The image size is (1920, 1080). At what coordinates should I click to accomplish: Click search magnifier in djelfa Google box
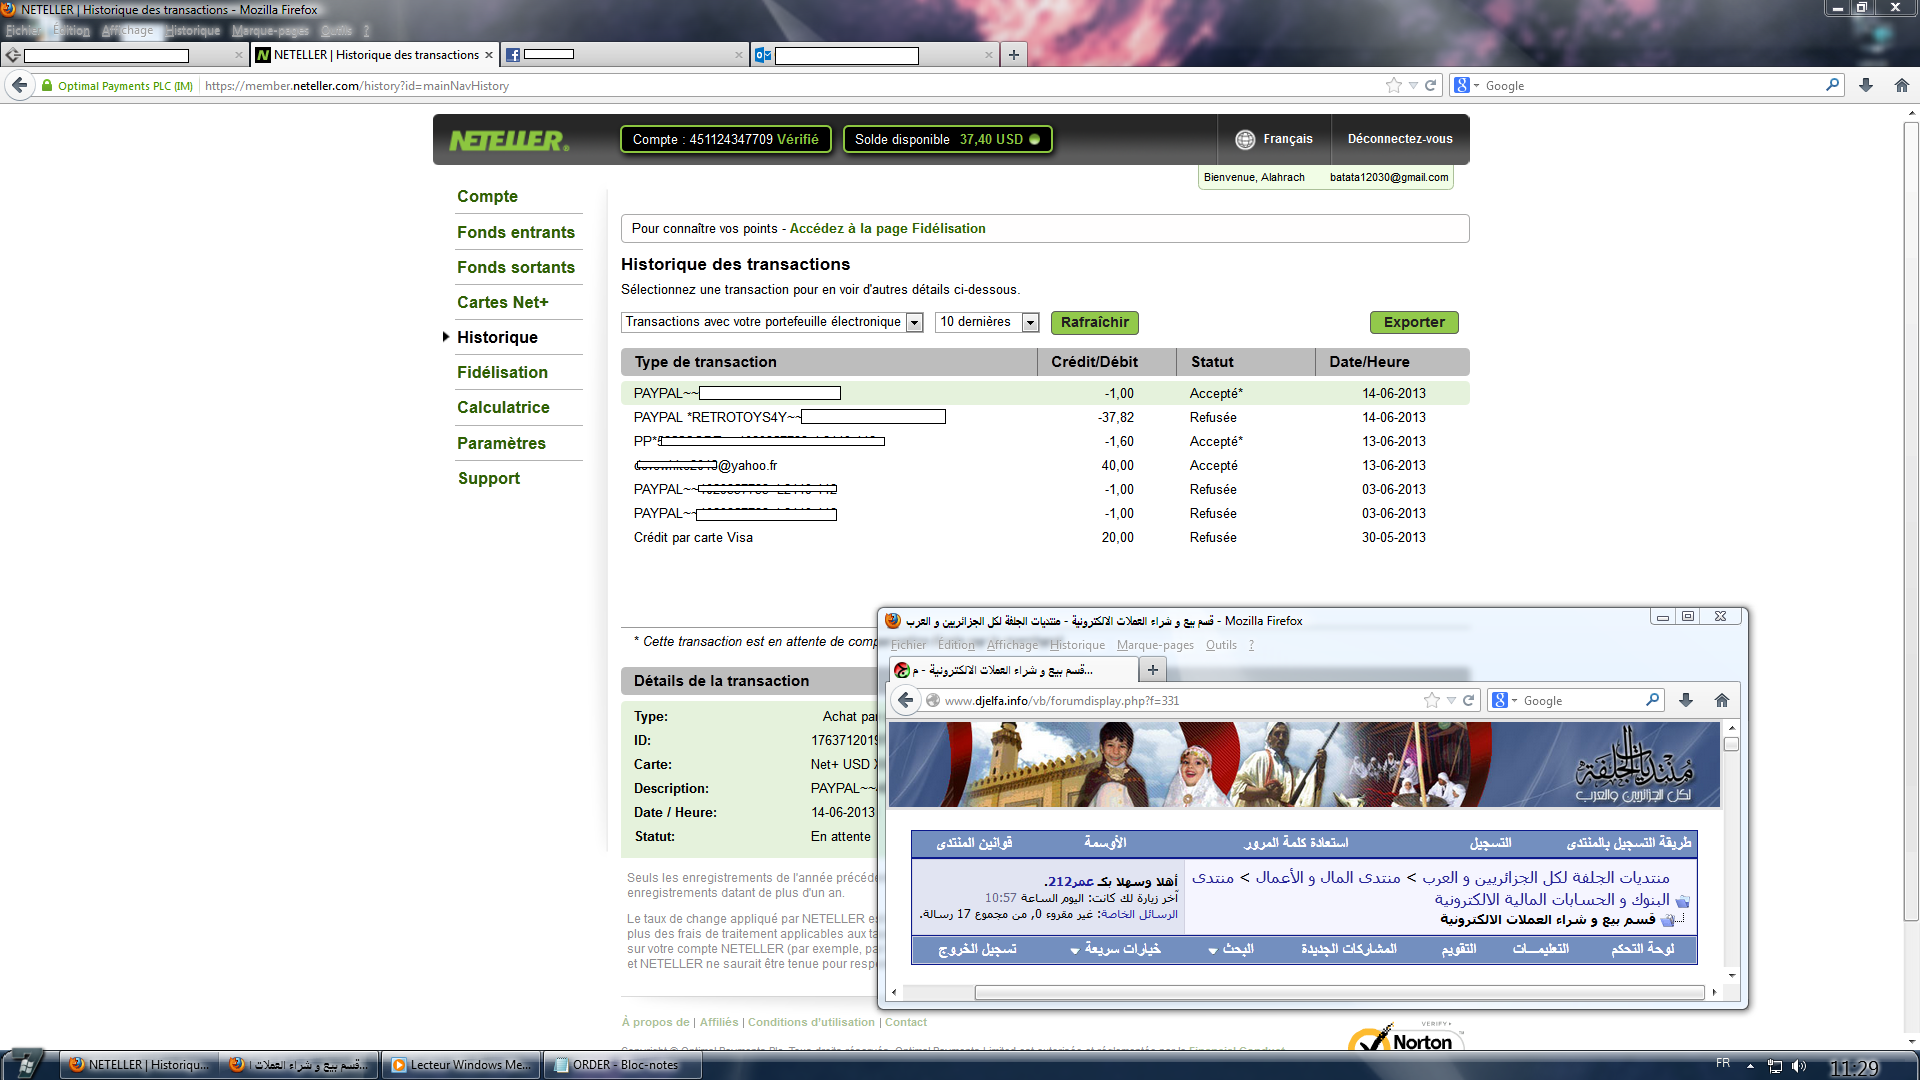(x=1652, y=700)
